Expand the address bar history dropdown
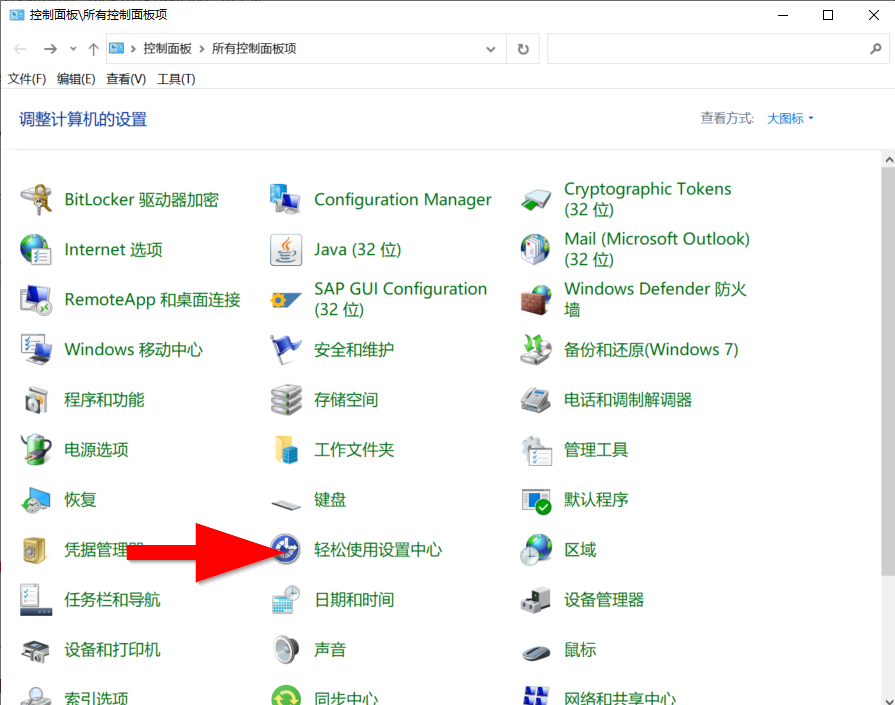Screen dimensions: 895x705 point(490,49)
